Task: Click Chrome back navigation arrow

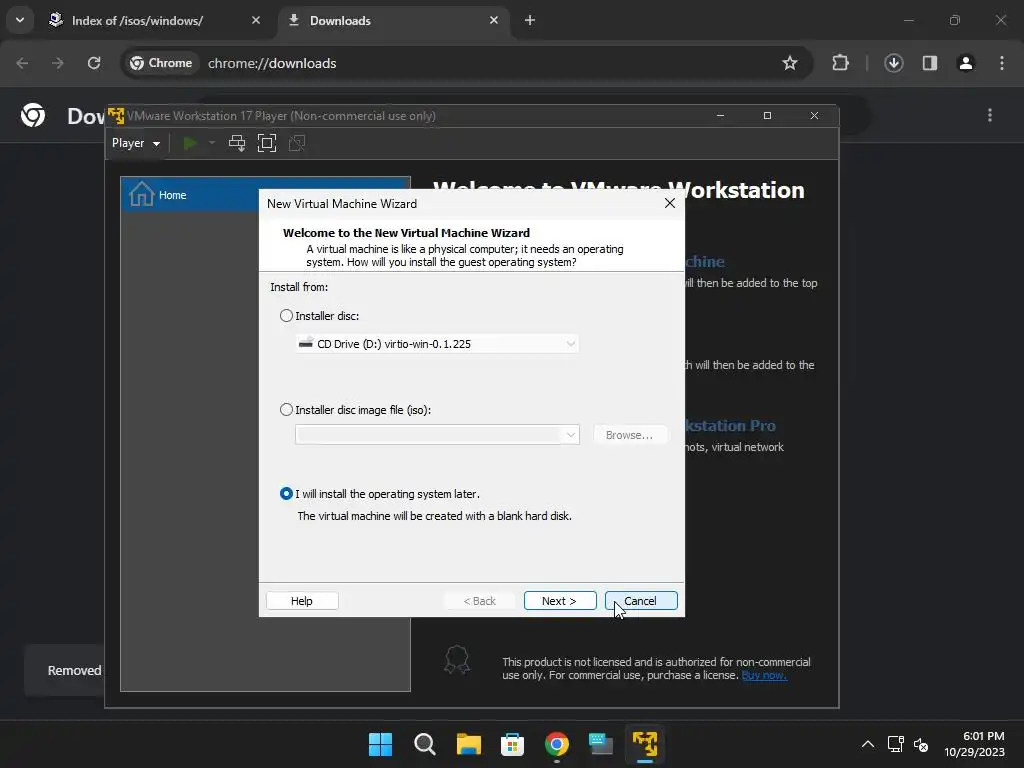Action: (x=22, y=63)
